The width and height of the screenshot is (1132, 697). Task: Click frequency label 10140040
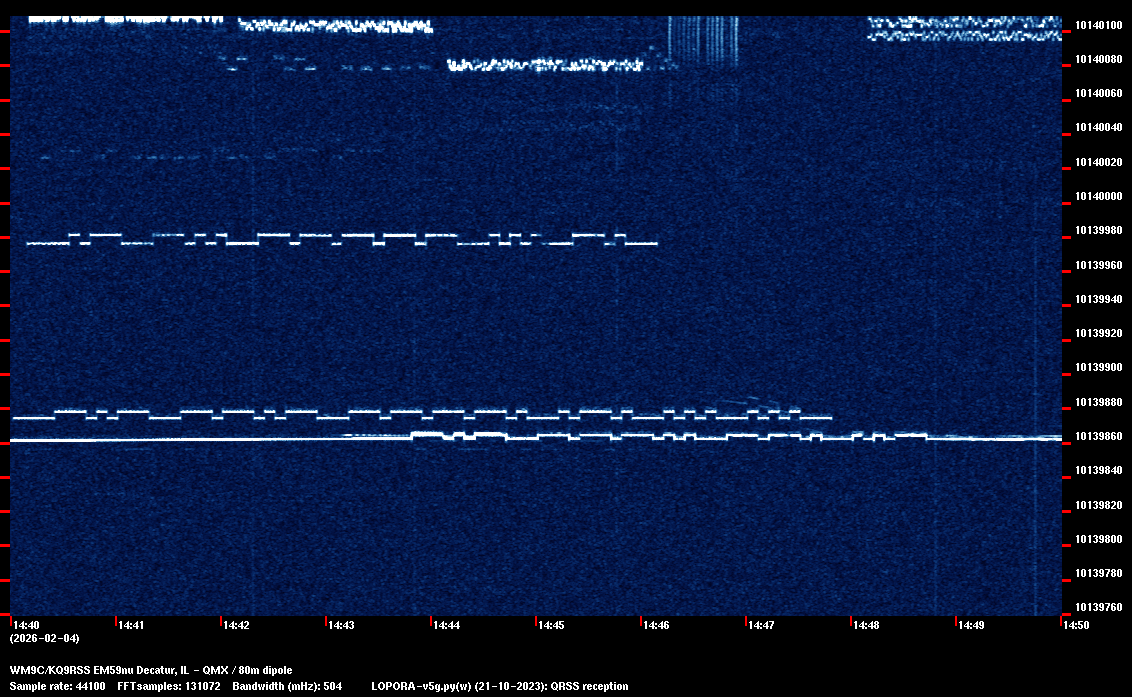point(1099,127)
